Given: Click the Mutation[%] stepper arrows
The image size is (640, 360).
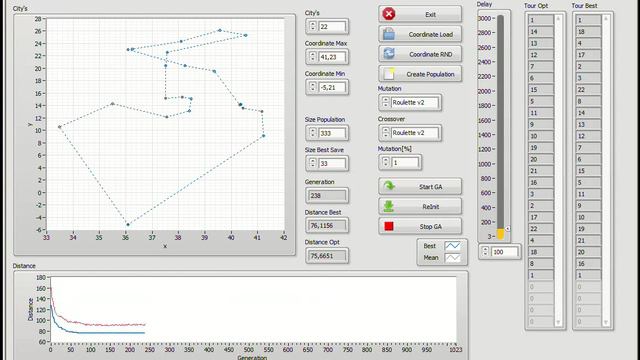Looking at the screenshot, I should tap(385, 162).
